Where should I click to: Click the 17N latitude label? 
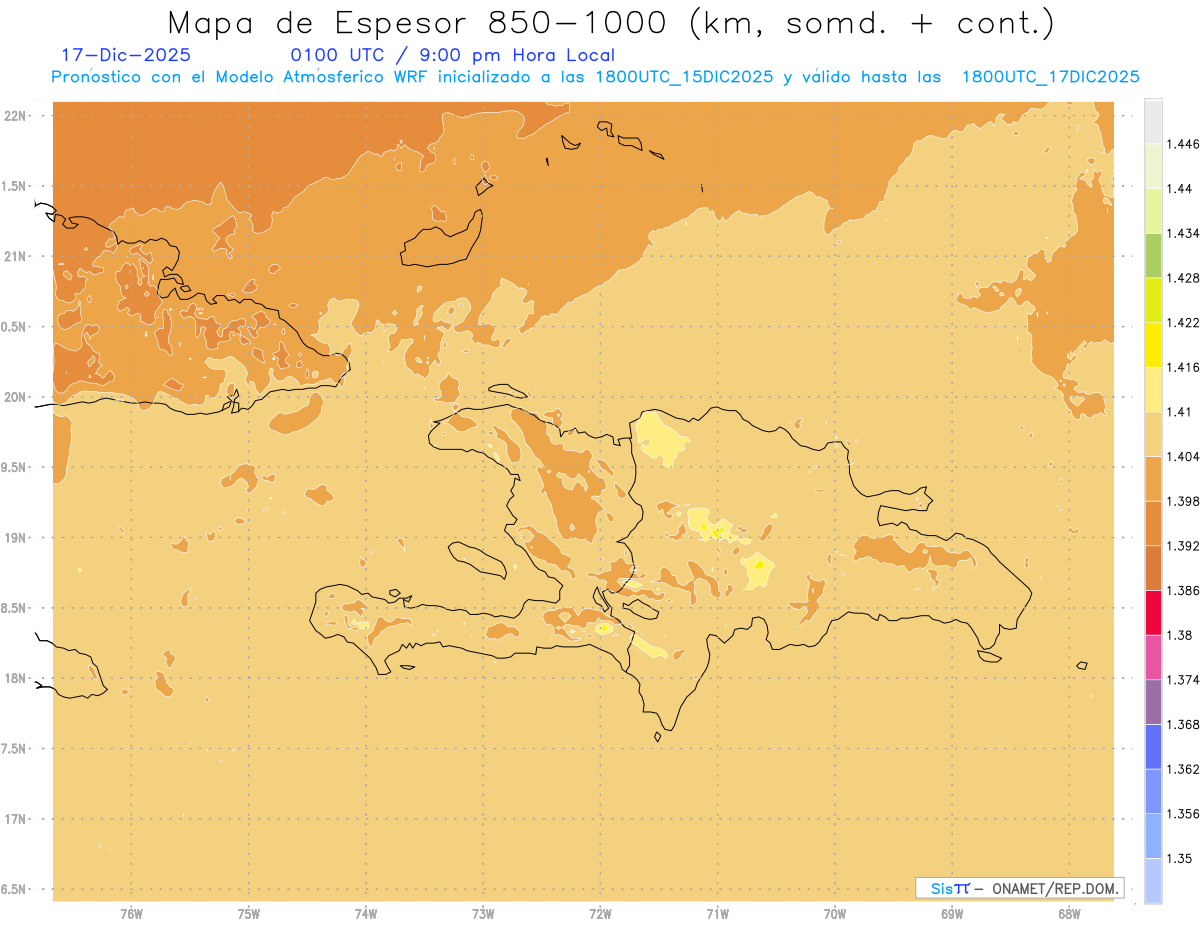(17, 819)
